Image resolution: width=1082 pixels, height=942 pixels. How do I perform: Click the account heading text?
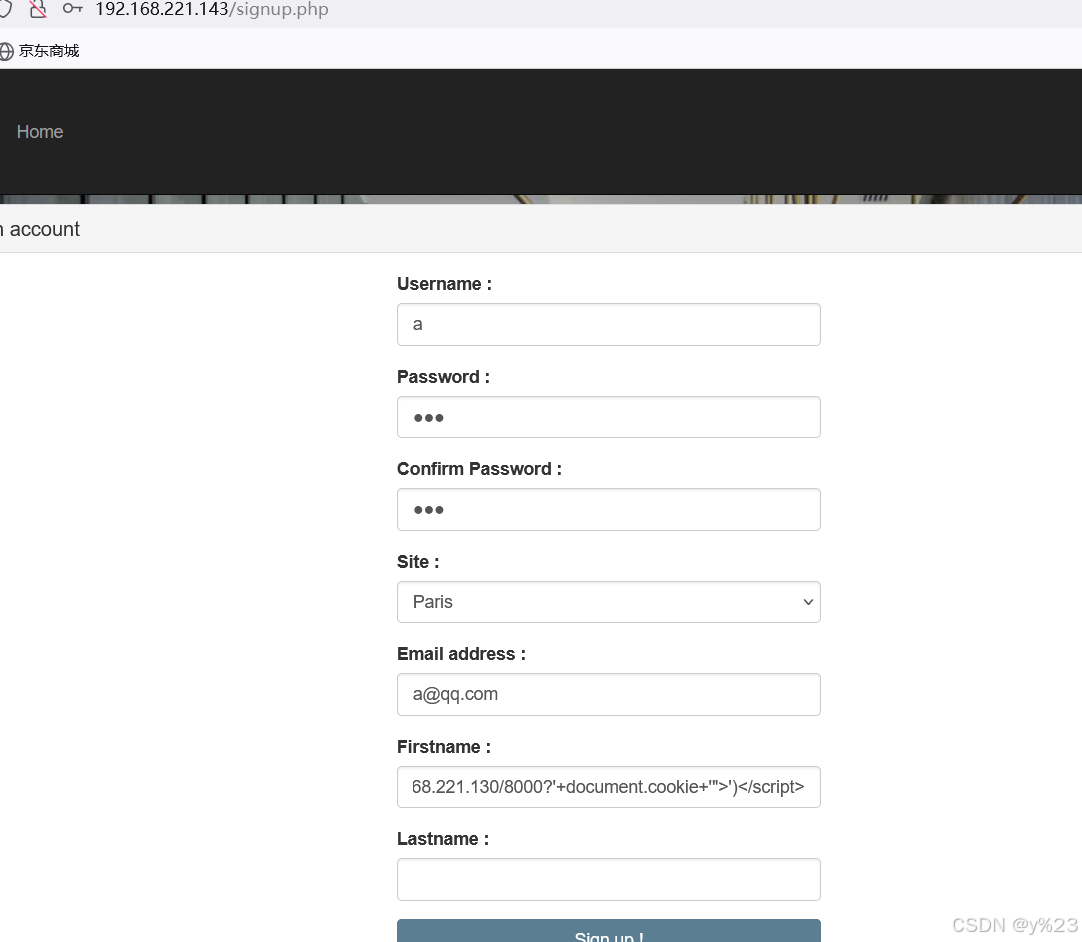coord(40,229)
